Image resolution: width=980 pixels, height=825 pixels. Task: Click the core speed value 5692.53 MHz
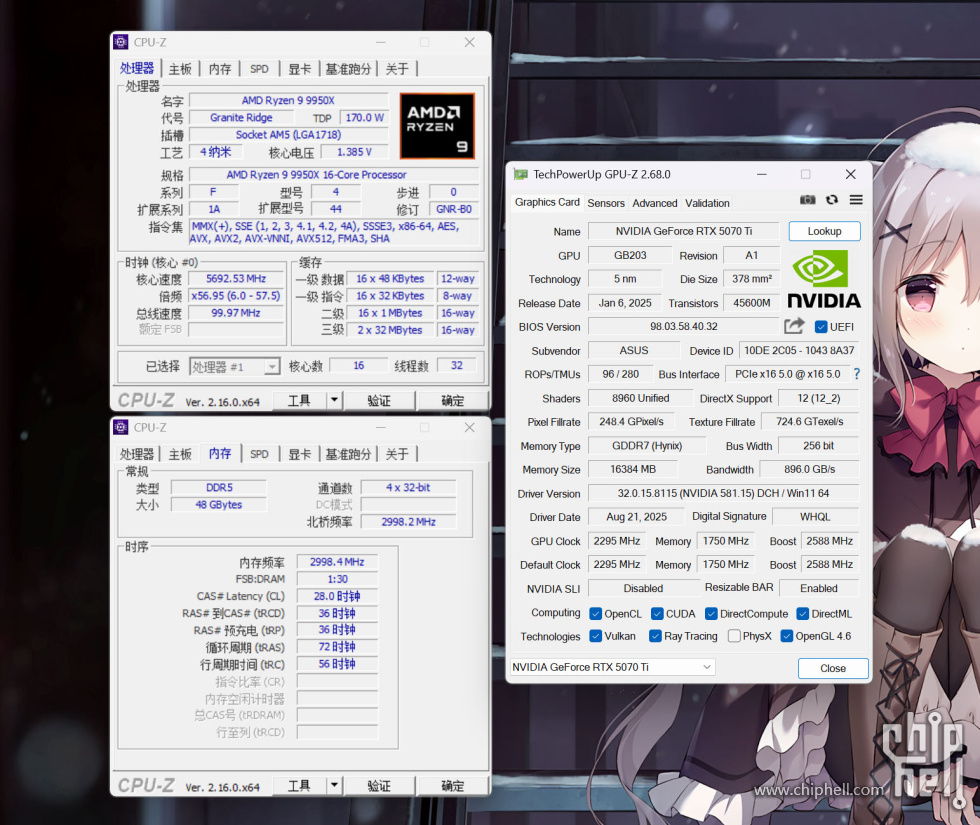(236, 279)
